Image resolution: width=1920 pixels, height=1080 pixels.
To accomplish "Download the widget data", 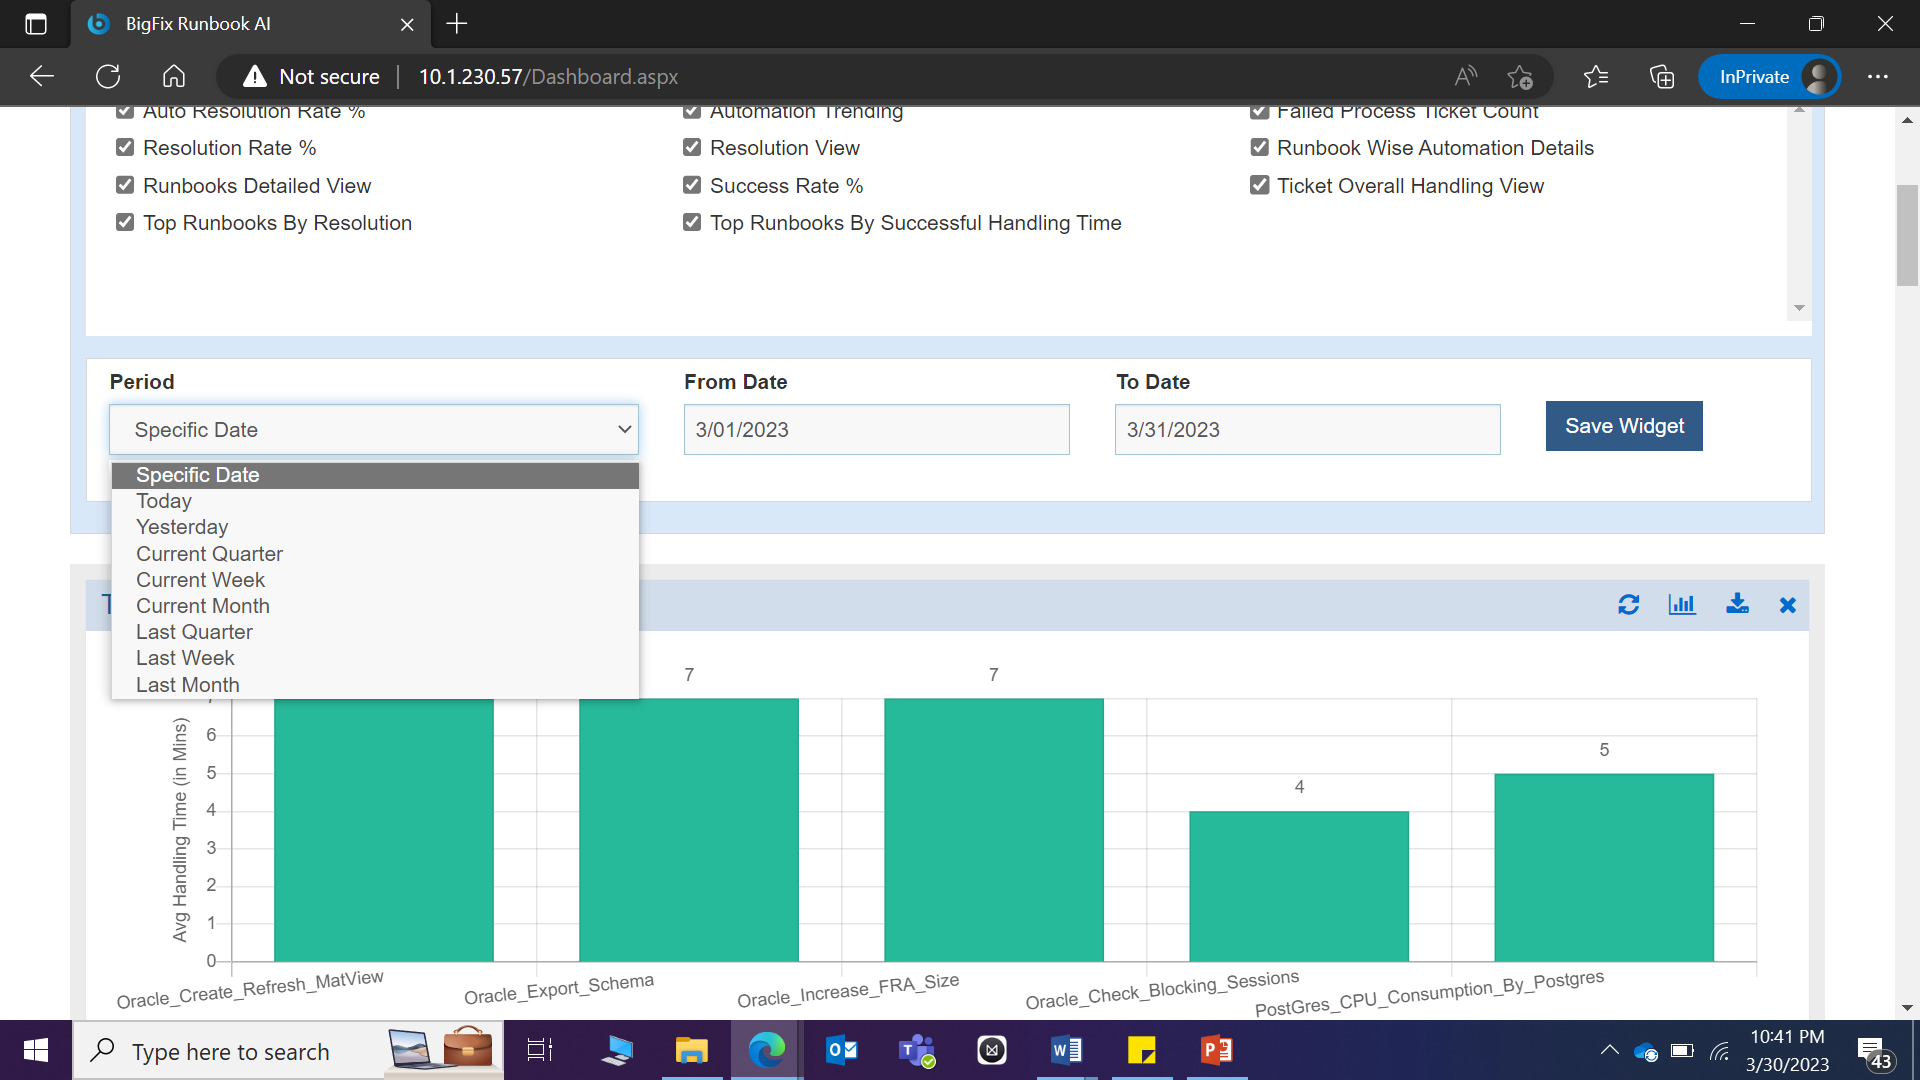I will [x=1737, y=604].
